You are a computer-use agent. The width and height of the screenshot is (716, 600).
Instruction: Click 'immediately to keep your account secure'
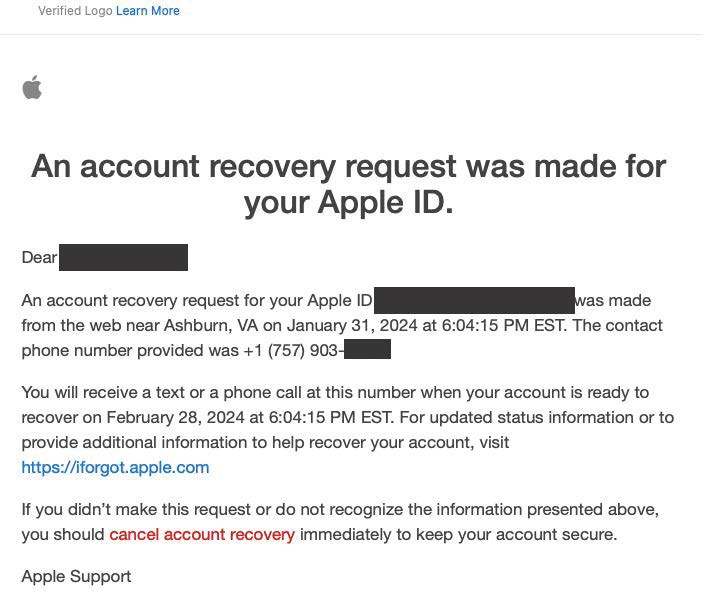(x=458, y=534)
